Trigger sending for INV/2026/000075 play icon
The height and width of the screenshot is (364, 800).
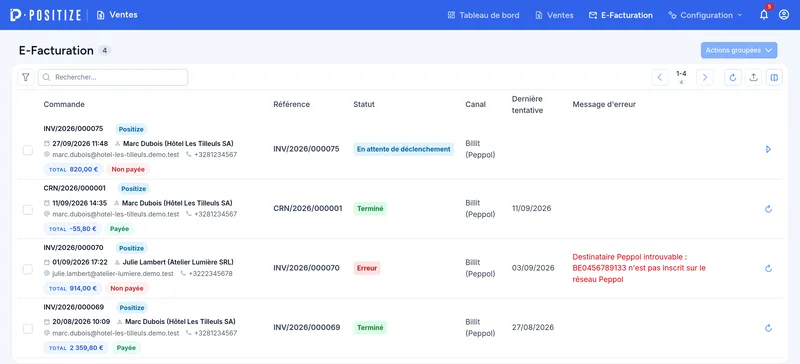tap(768, 149)
